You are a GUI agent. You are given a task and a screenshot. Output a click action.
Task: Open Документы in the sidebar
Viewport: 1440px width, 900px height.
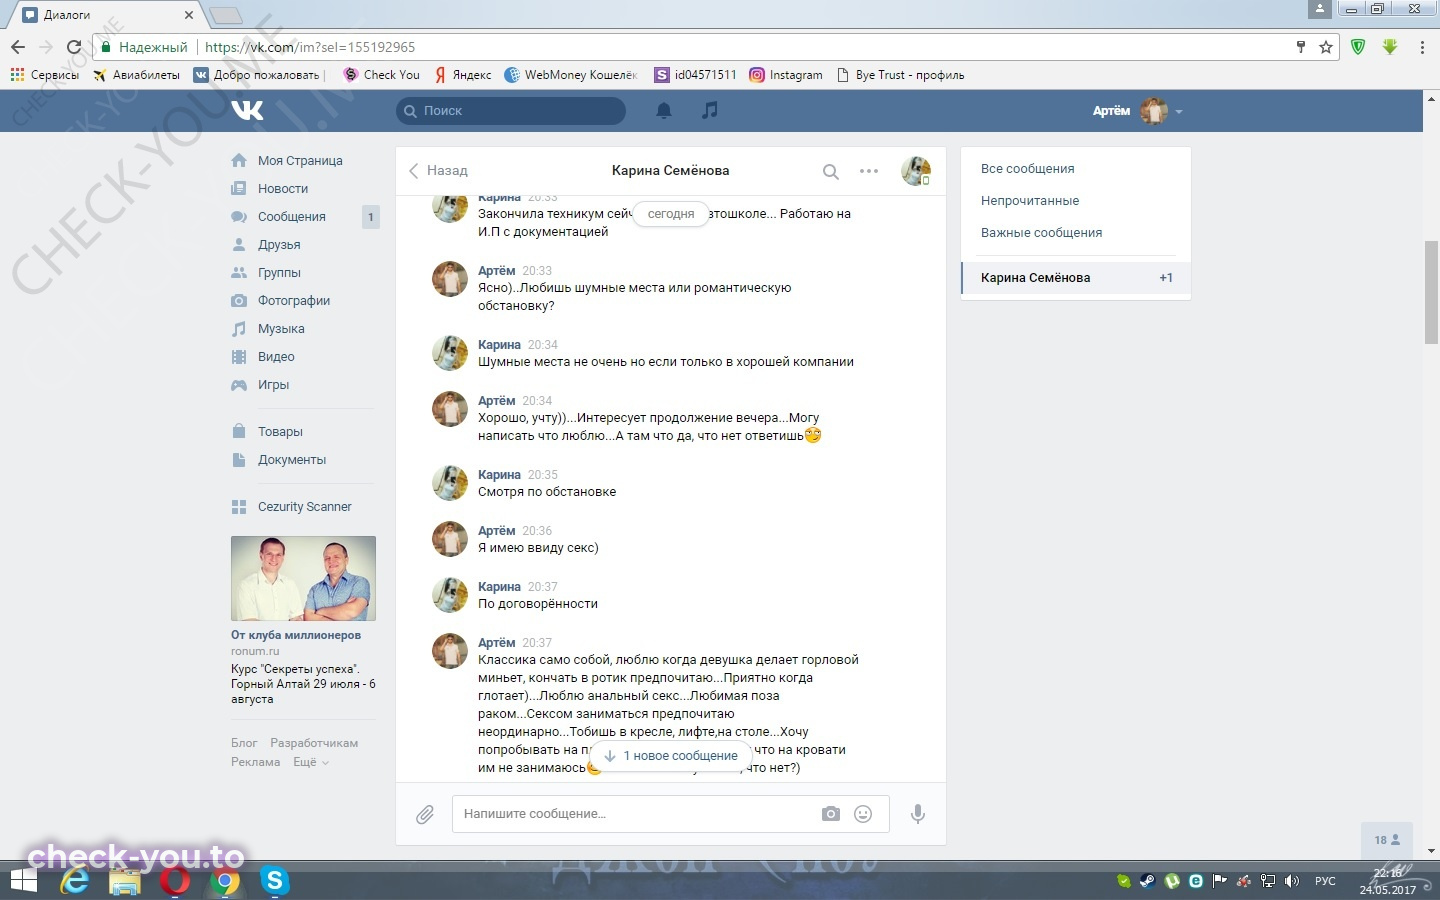[292, 460]
